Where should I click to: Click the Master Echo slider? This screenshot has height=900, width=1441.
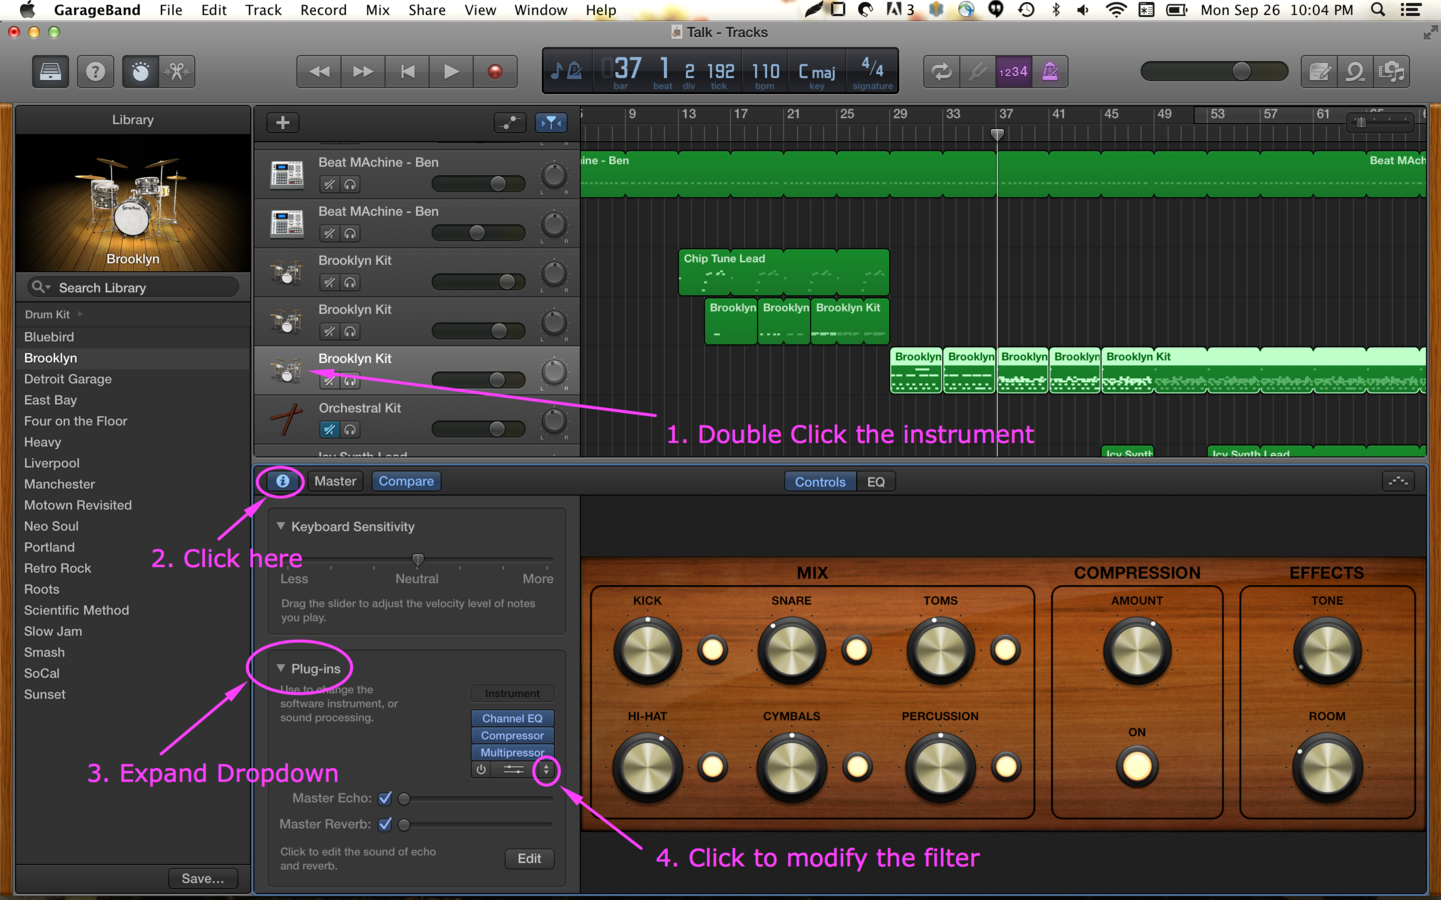[476, 798]
